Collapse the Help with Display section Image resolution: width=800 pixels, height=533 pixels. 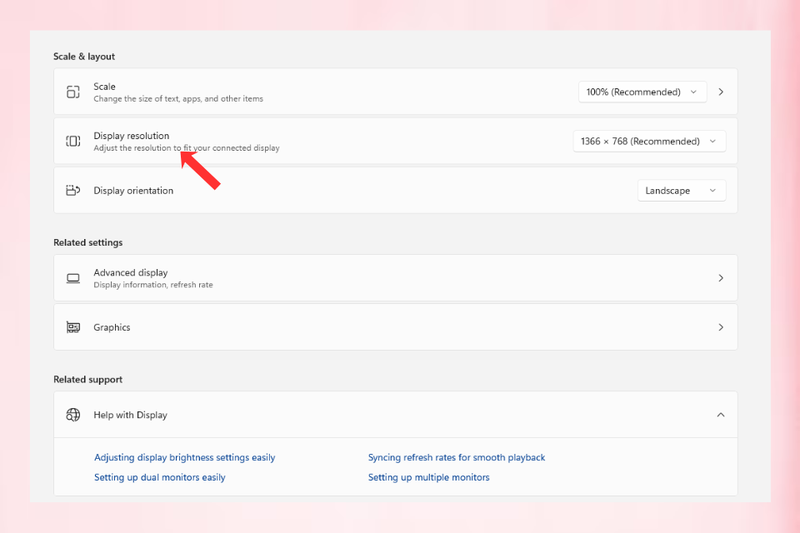coord(720,415)
